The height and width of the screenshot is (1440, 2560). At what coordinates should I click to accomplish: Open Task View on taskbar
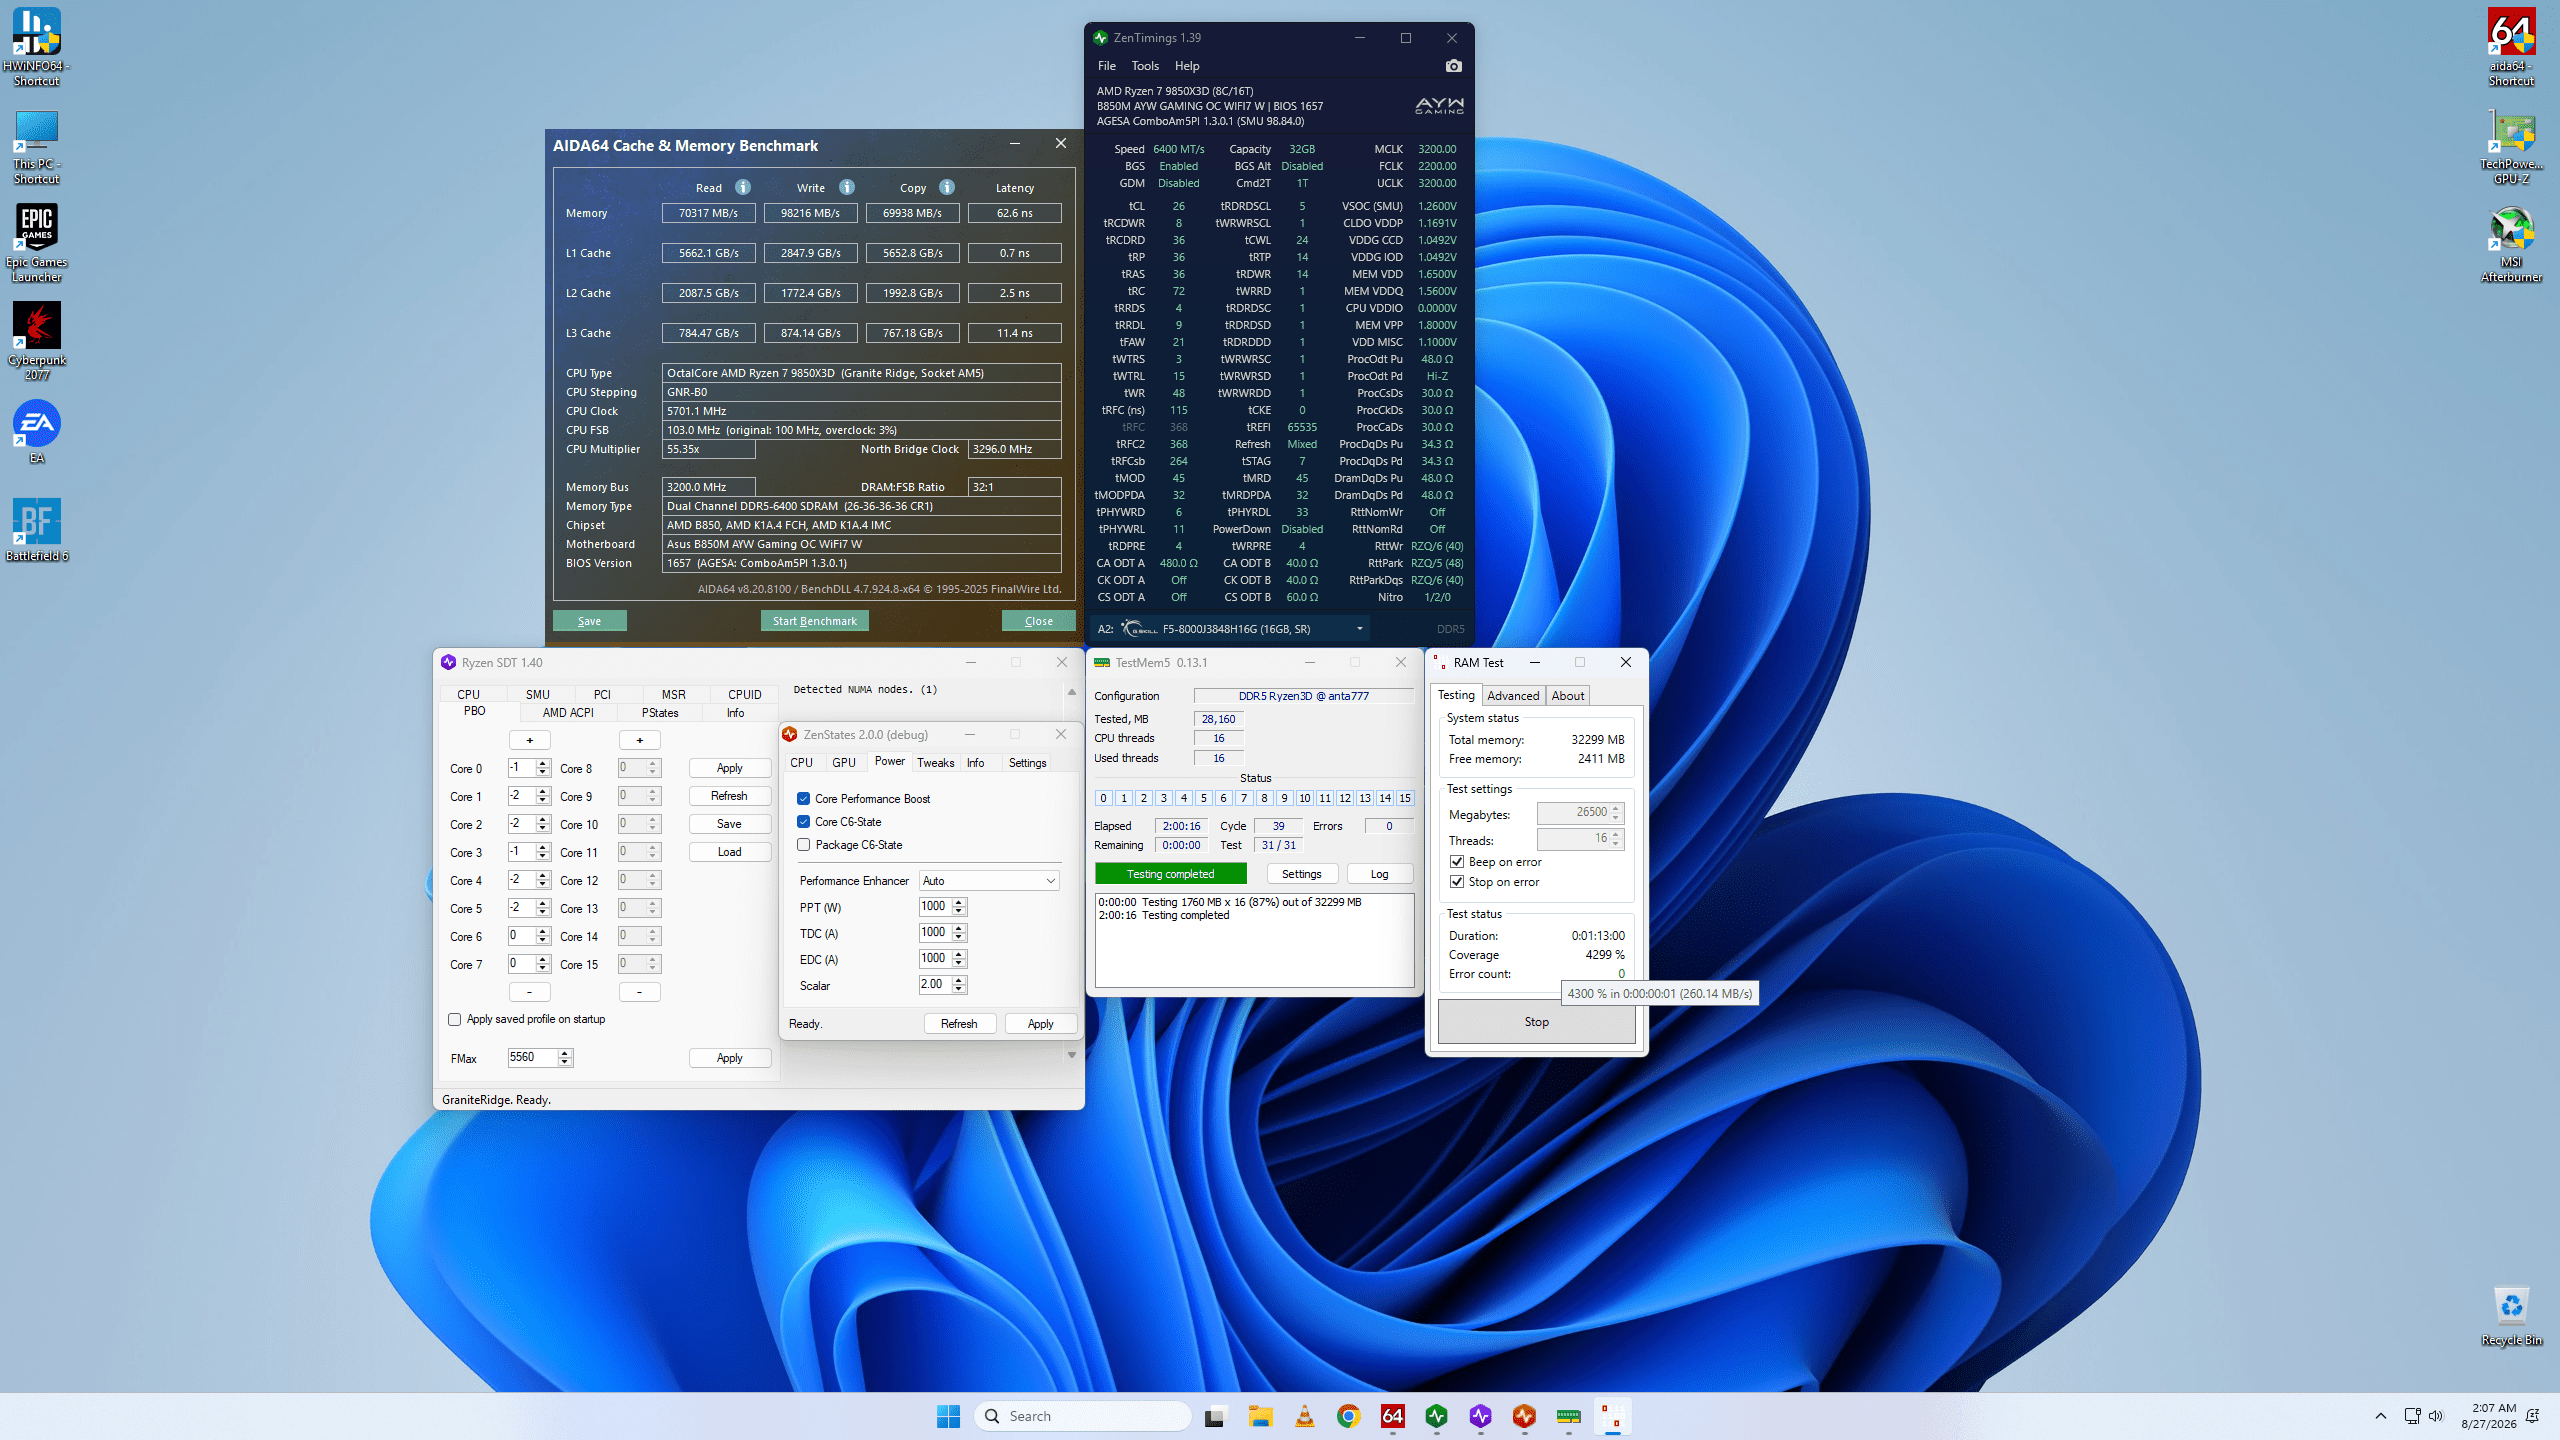click(1215, 1416)
